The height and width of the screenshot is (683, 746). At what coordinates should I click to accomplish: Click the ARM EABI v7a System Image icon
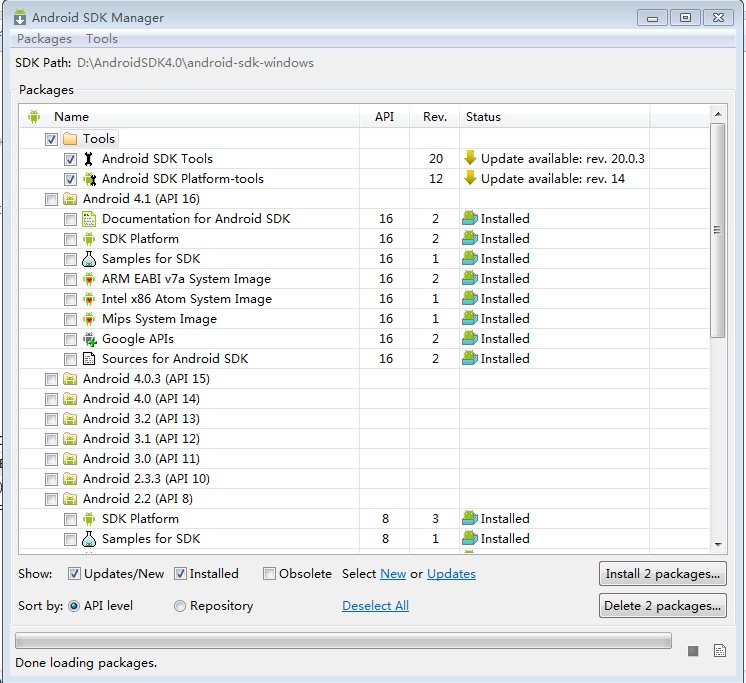pyautogui.click(x=89, y=279)
